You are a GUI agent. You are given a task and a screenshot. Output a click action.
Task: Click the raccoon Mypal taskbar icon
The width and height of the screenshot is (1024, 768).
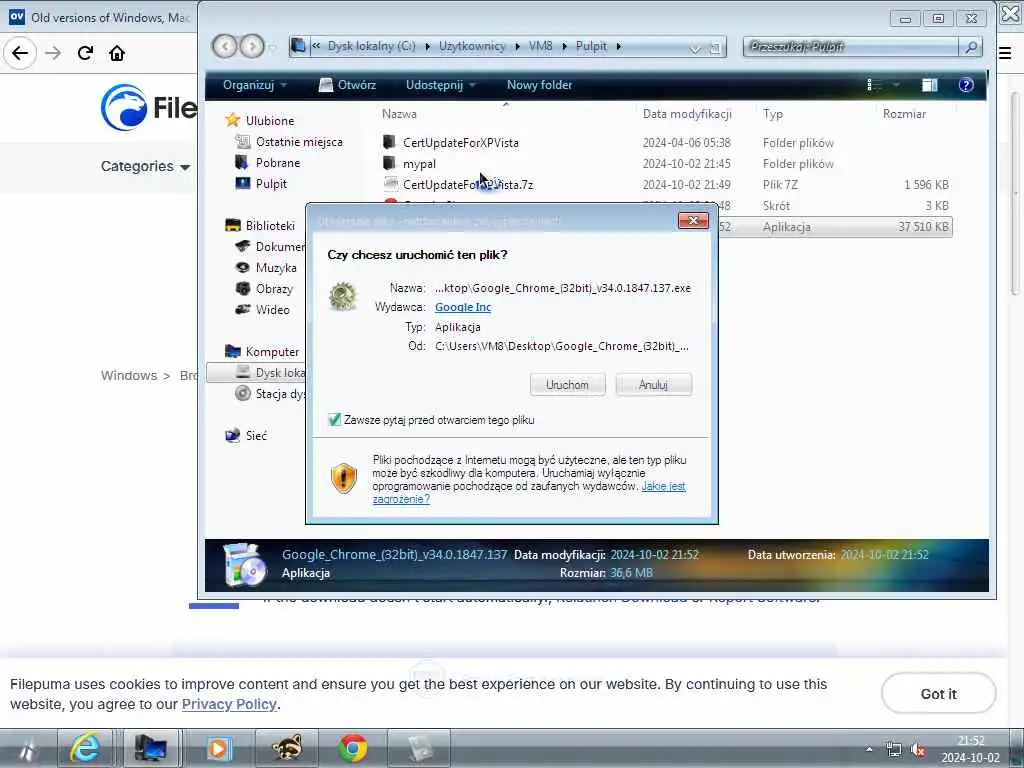287,748
